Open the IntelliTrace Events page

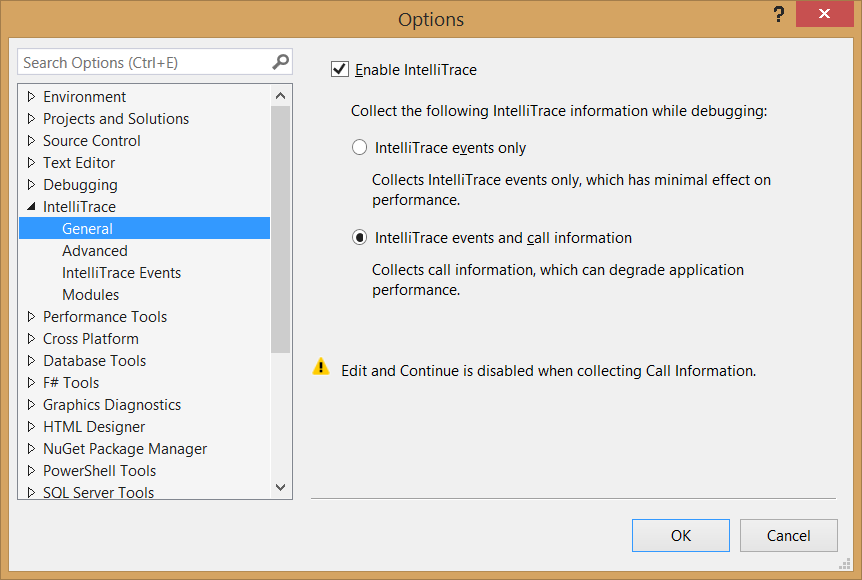[x=121, y=273]
